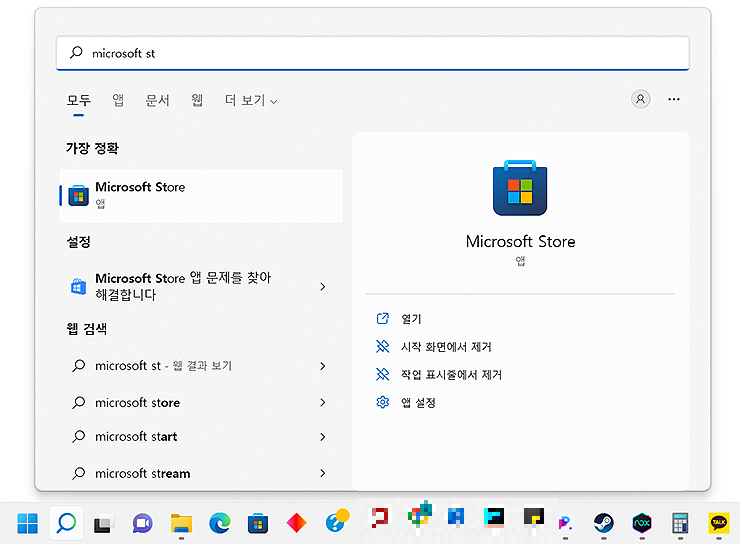Image resolution: width=740 pixels, height=544 pixels.
Task: Select 'microsoft st - 웹 결과 보기' text
Action: tap(163, 366)
